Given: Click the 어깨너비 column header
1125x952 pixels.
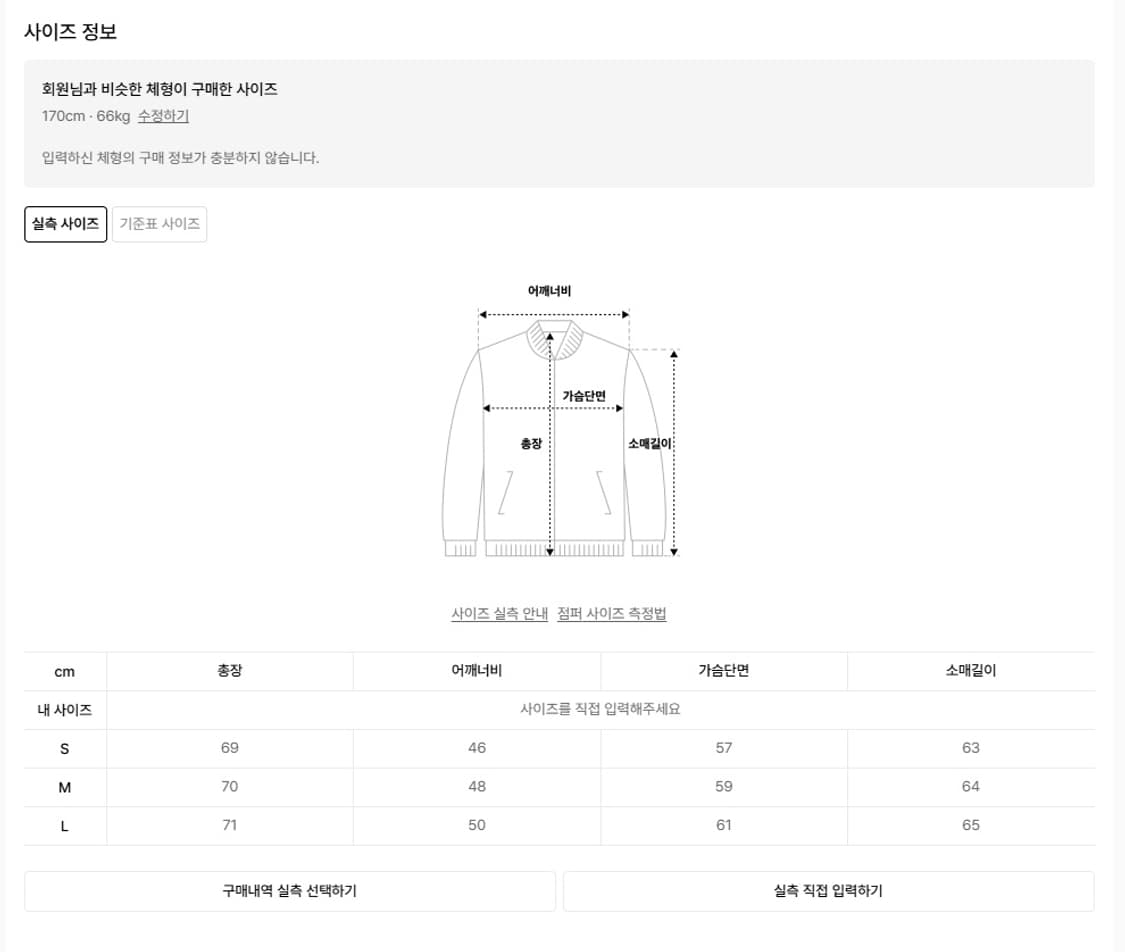Looking at the screenshot, I should click(x=476, y=671).
